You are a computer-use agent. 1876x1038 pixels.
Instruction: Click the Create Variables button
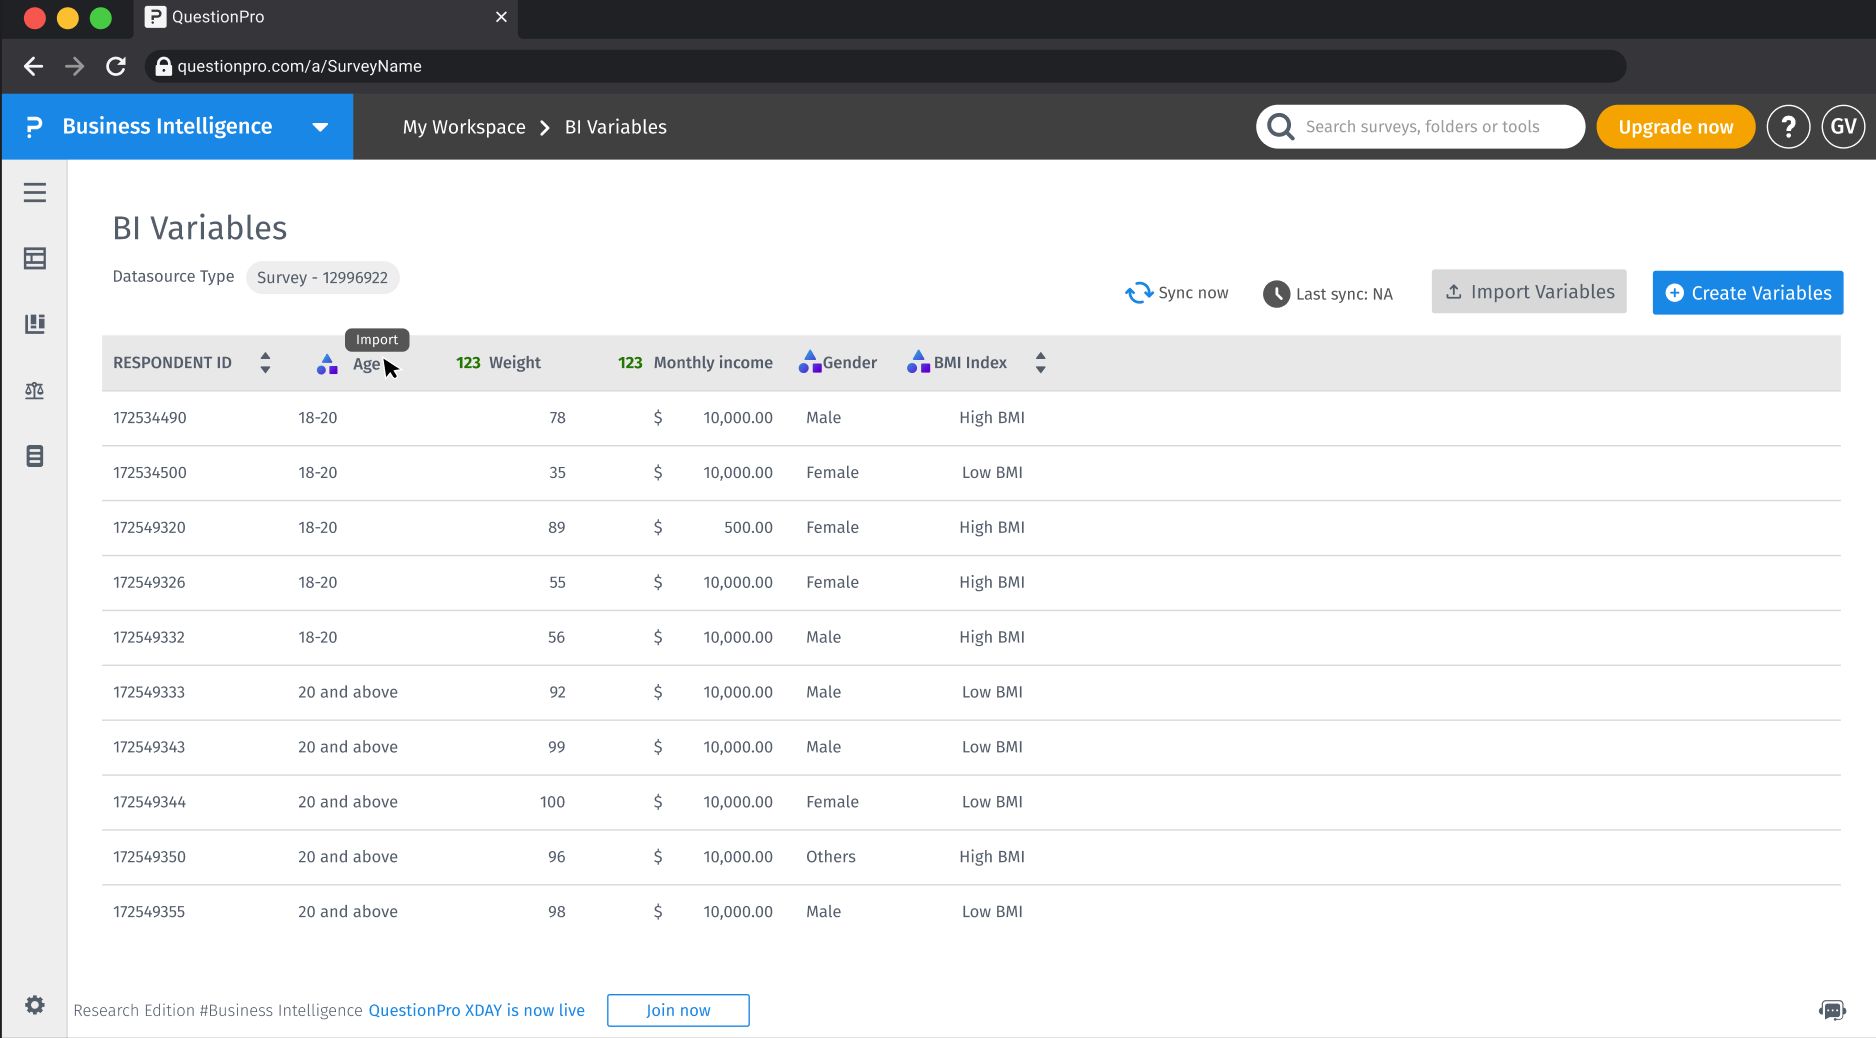point(1747,293)
